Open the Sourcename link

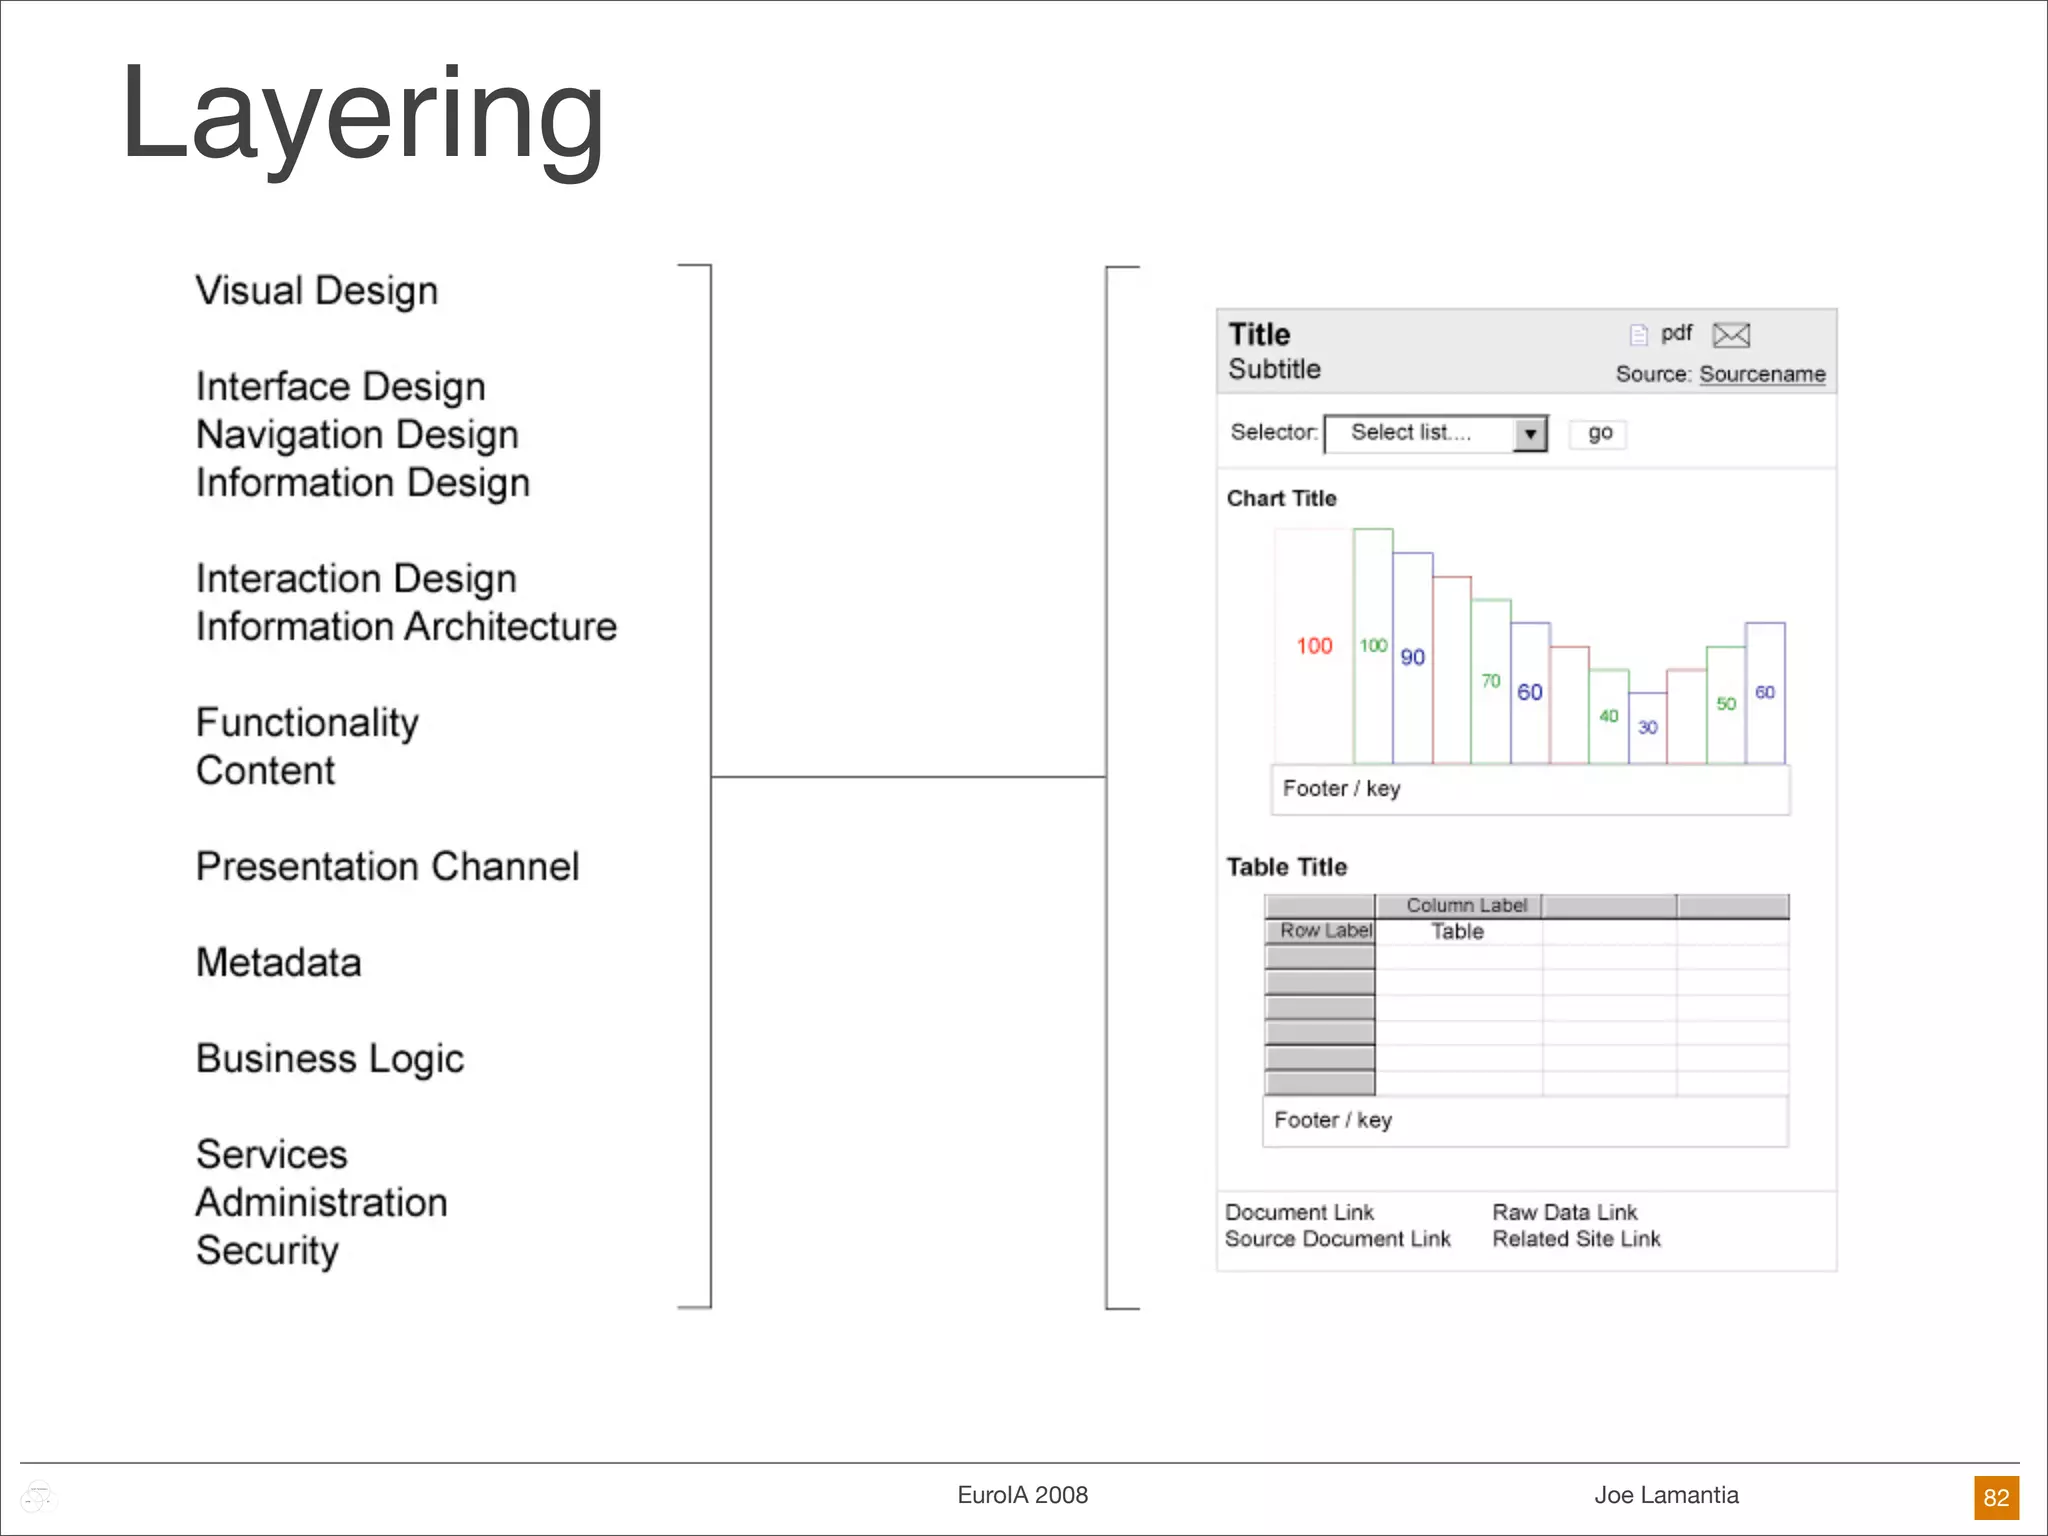(x=1762, y=374)
